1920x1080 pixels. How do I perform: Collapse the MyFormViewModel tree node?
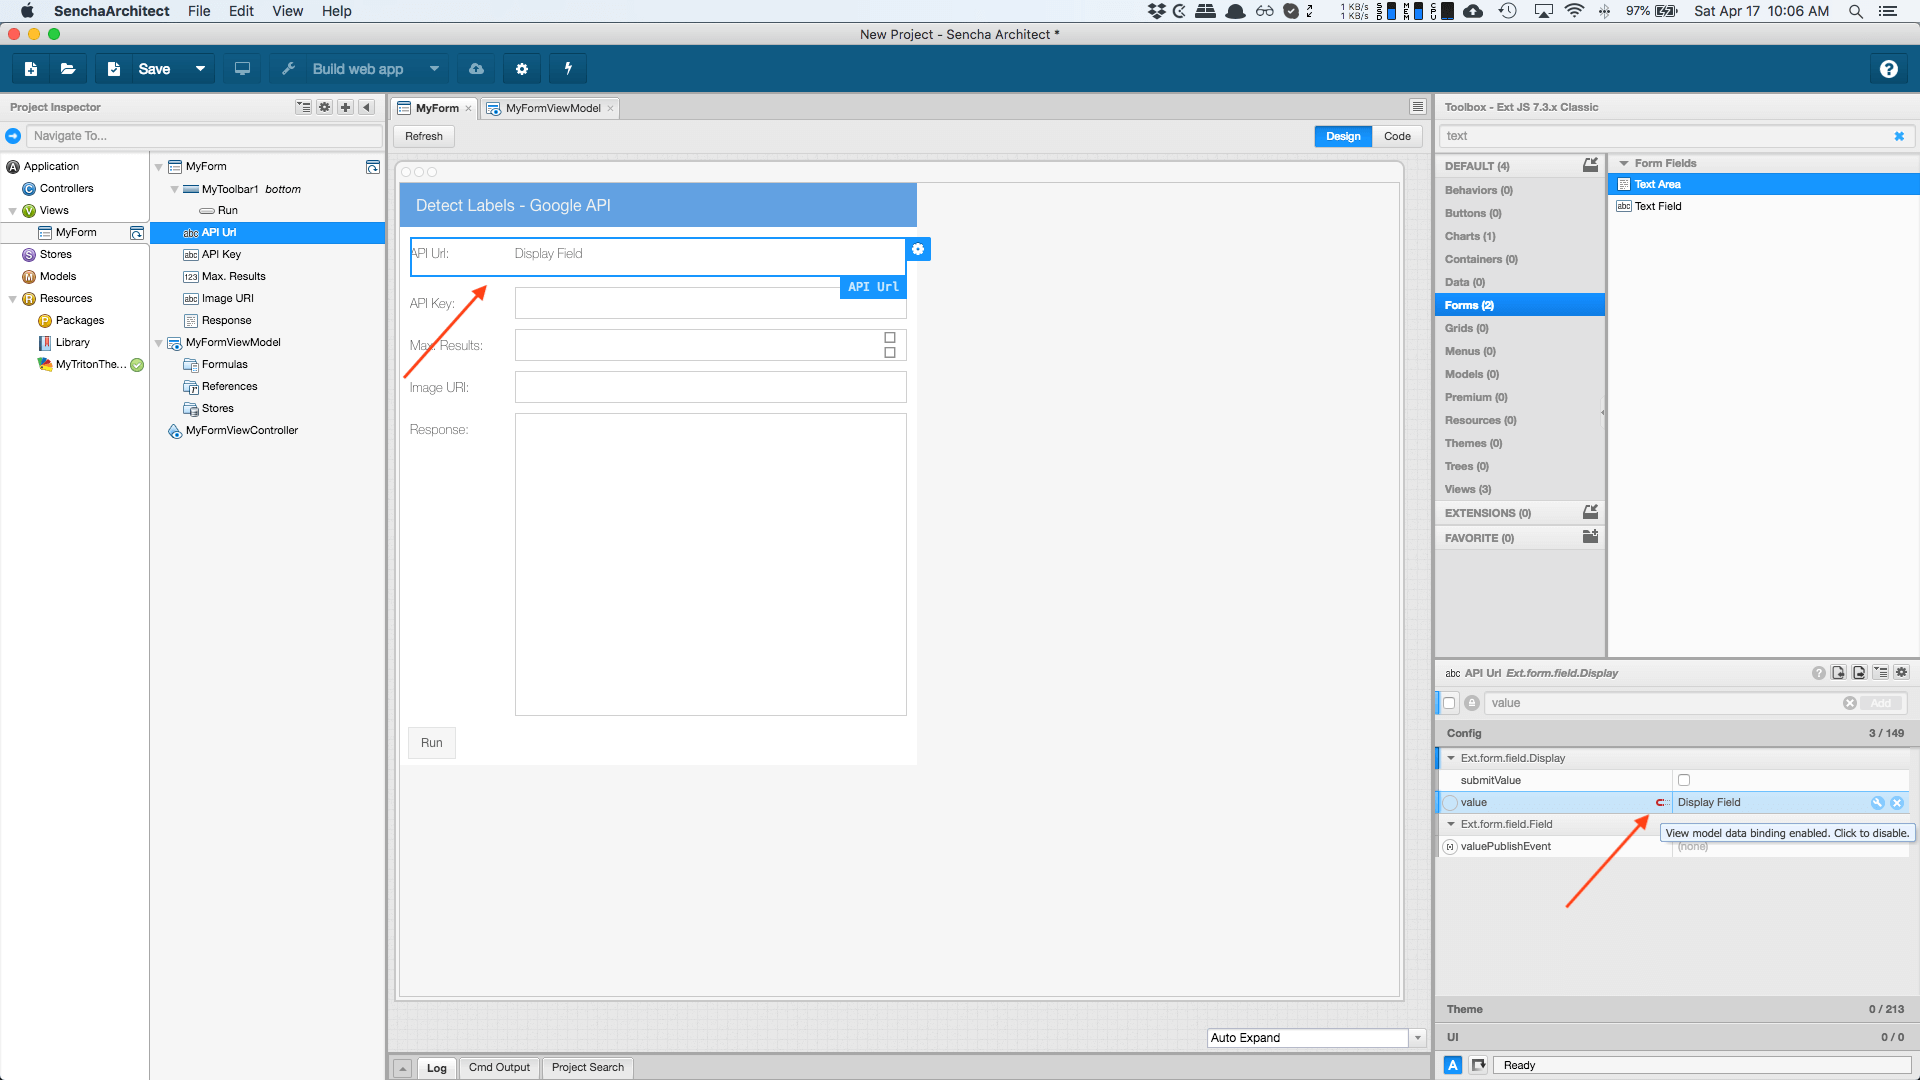click(159, 343)
